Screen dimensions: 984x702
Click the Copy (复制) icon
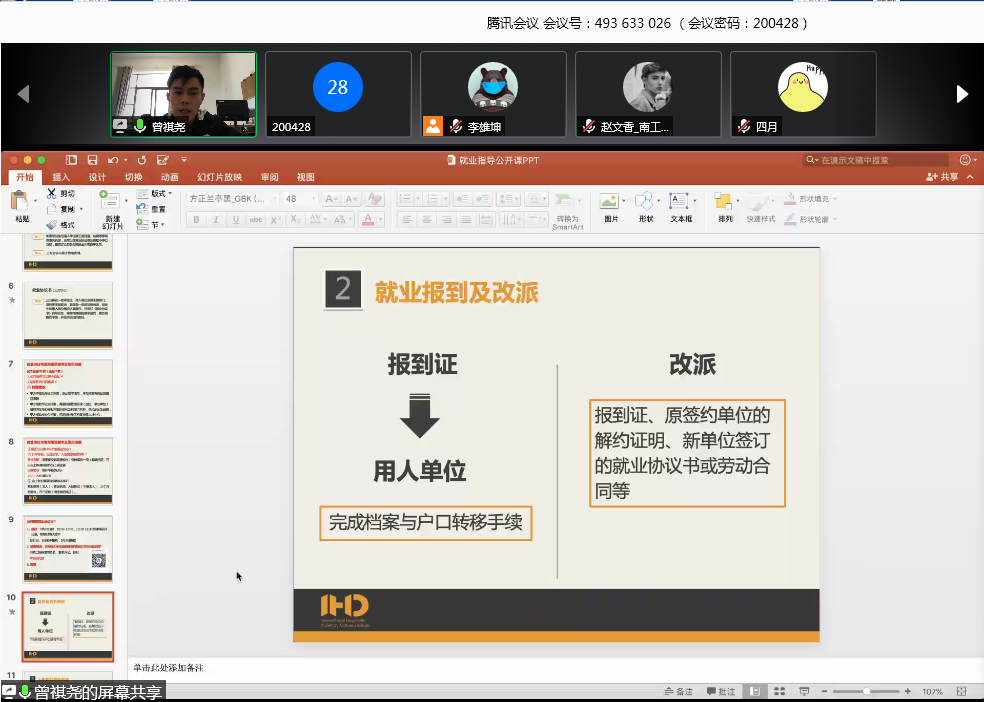51,209
